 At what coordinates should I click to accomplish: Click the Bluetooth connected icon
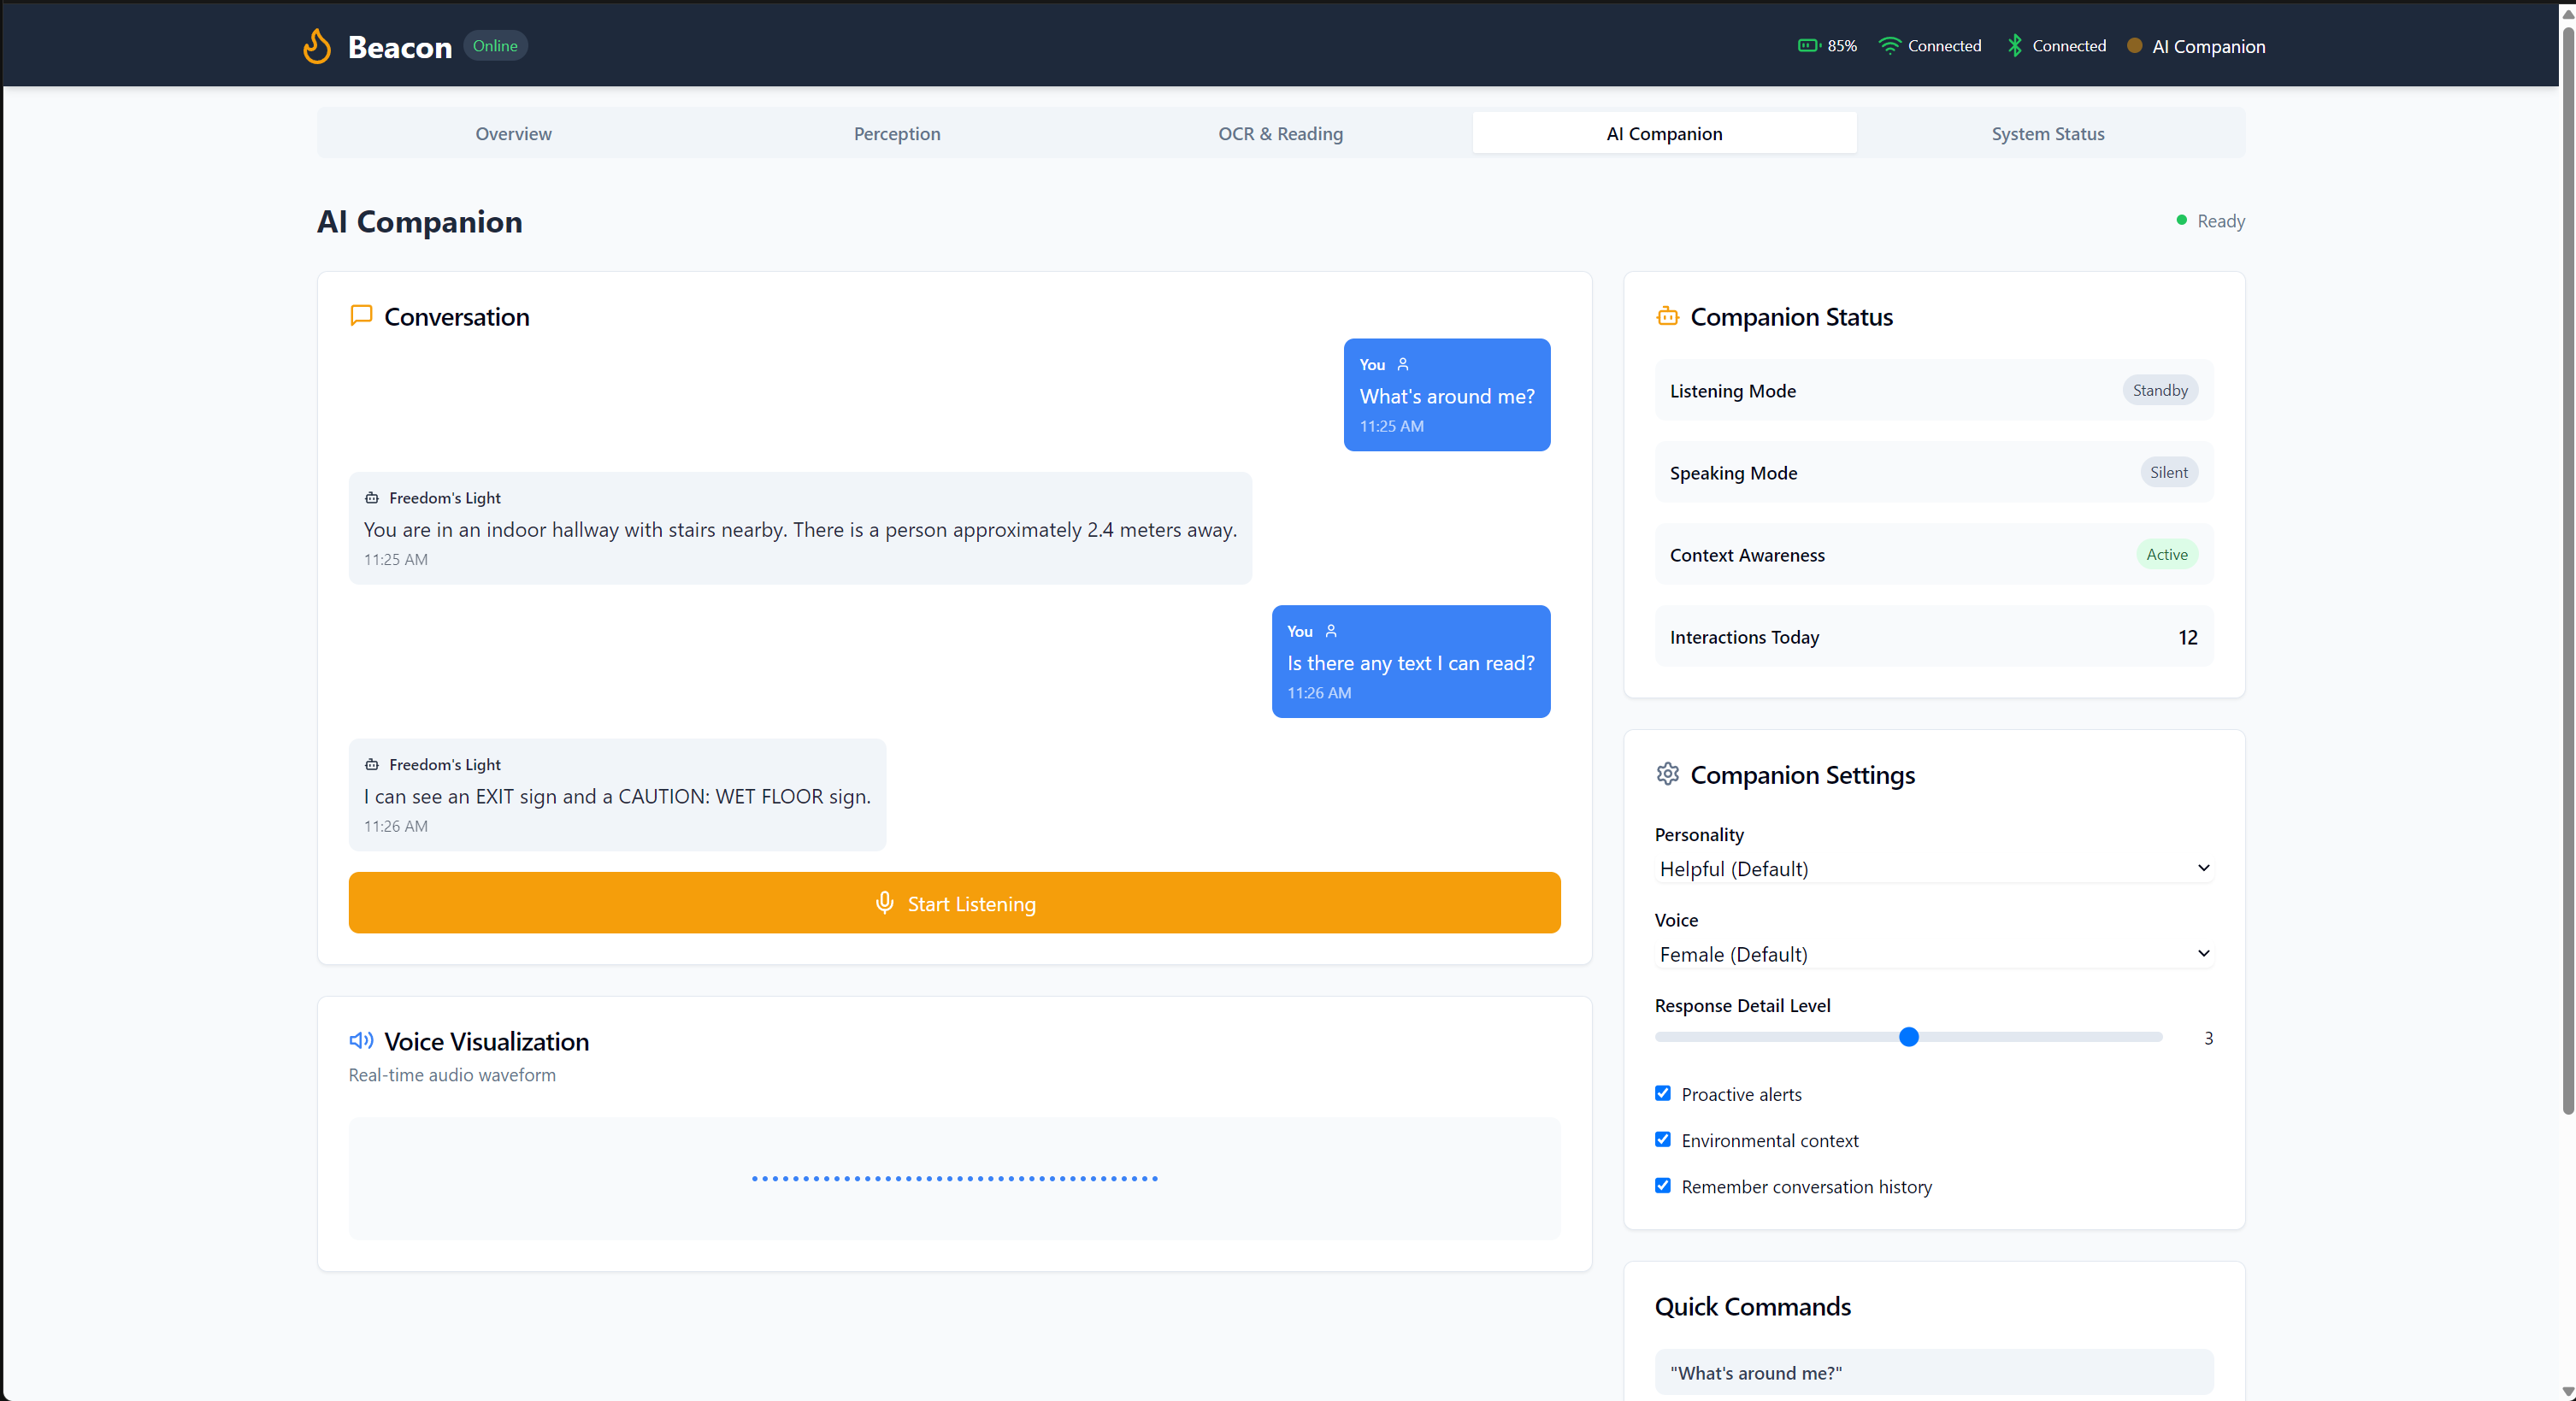click(2015, 46)
